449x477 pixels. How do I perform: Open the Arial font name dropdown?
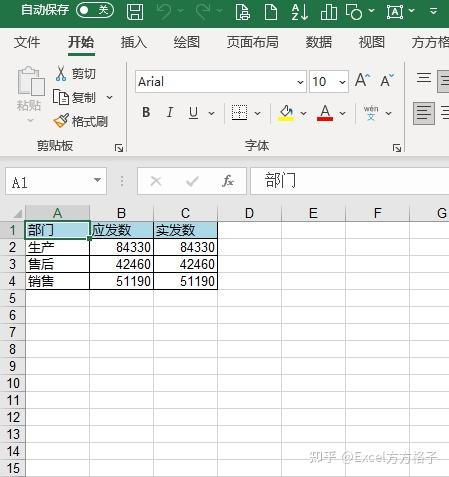[x=300, y=82]
